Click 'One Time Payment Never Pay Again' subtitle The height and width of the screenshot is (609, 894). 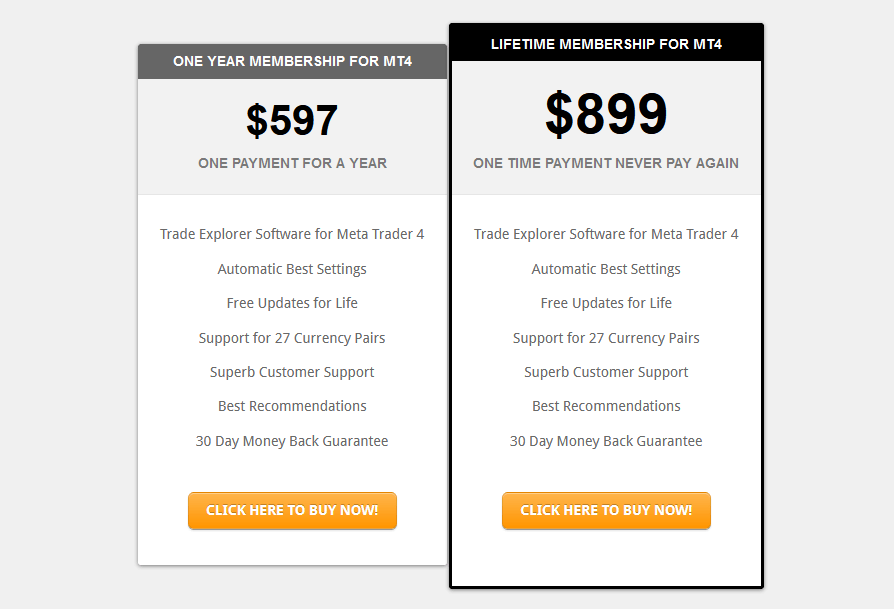pyautogui.click(x=606, y=163)
